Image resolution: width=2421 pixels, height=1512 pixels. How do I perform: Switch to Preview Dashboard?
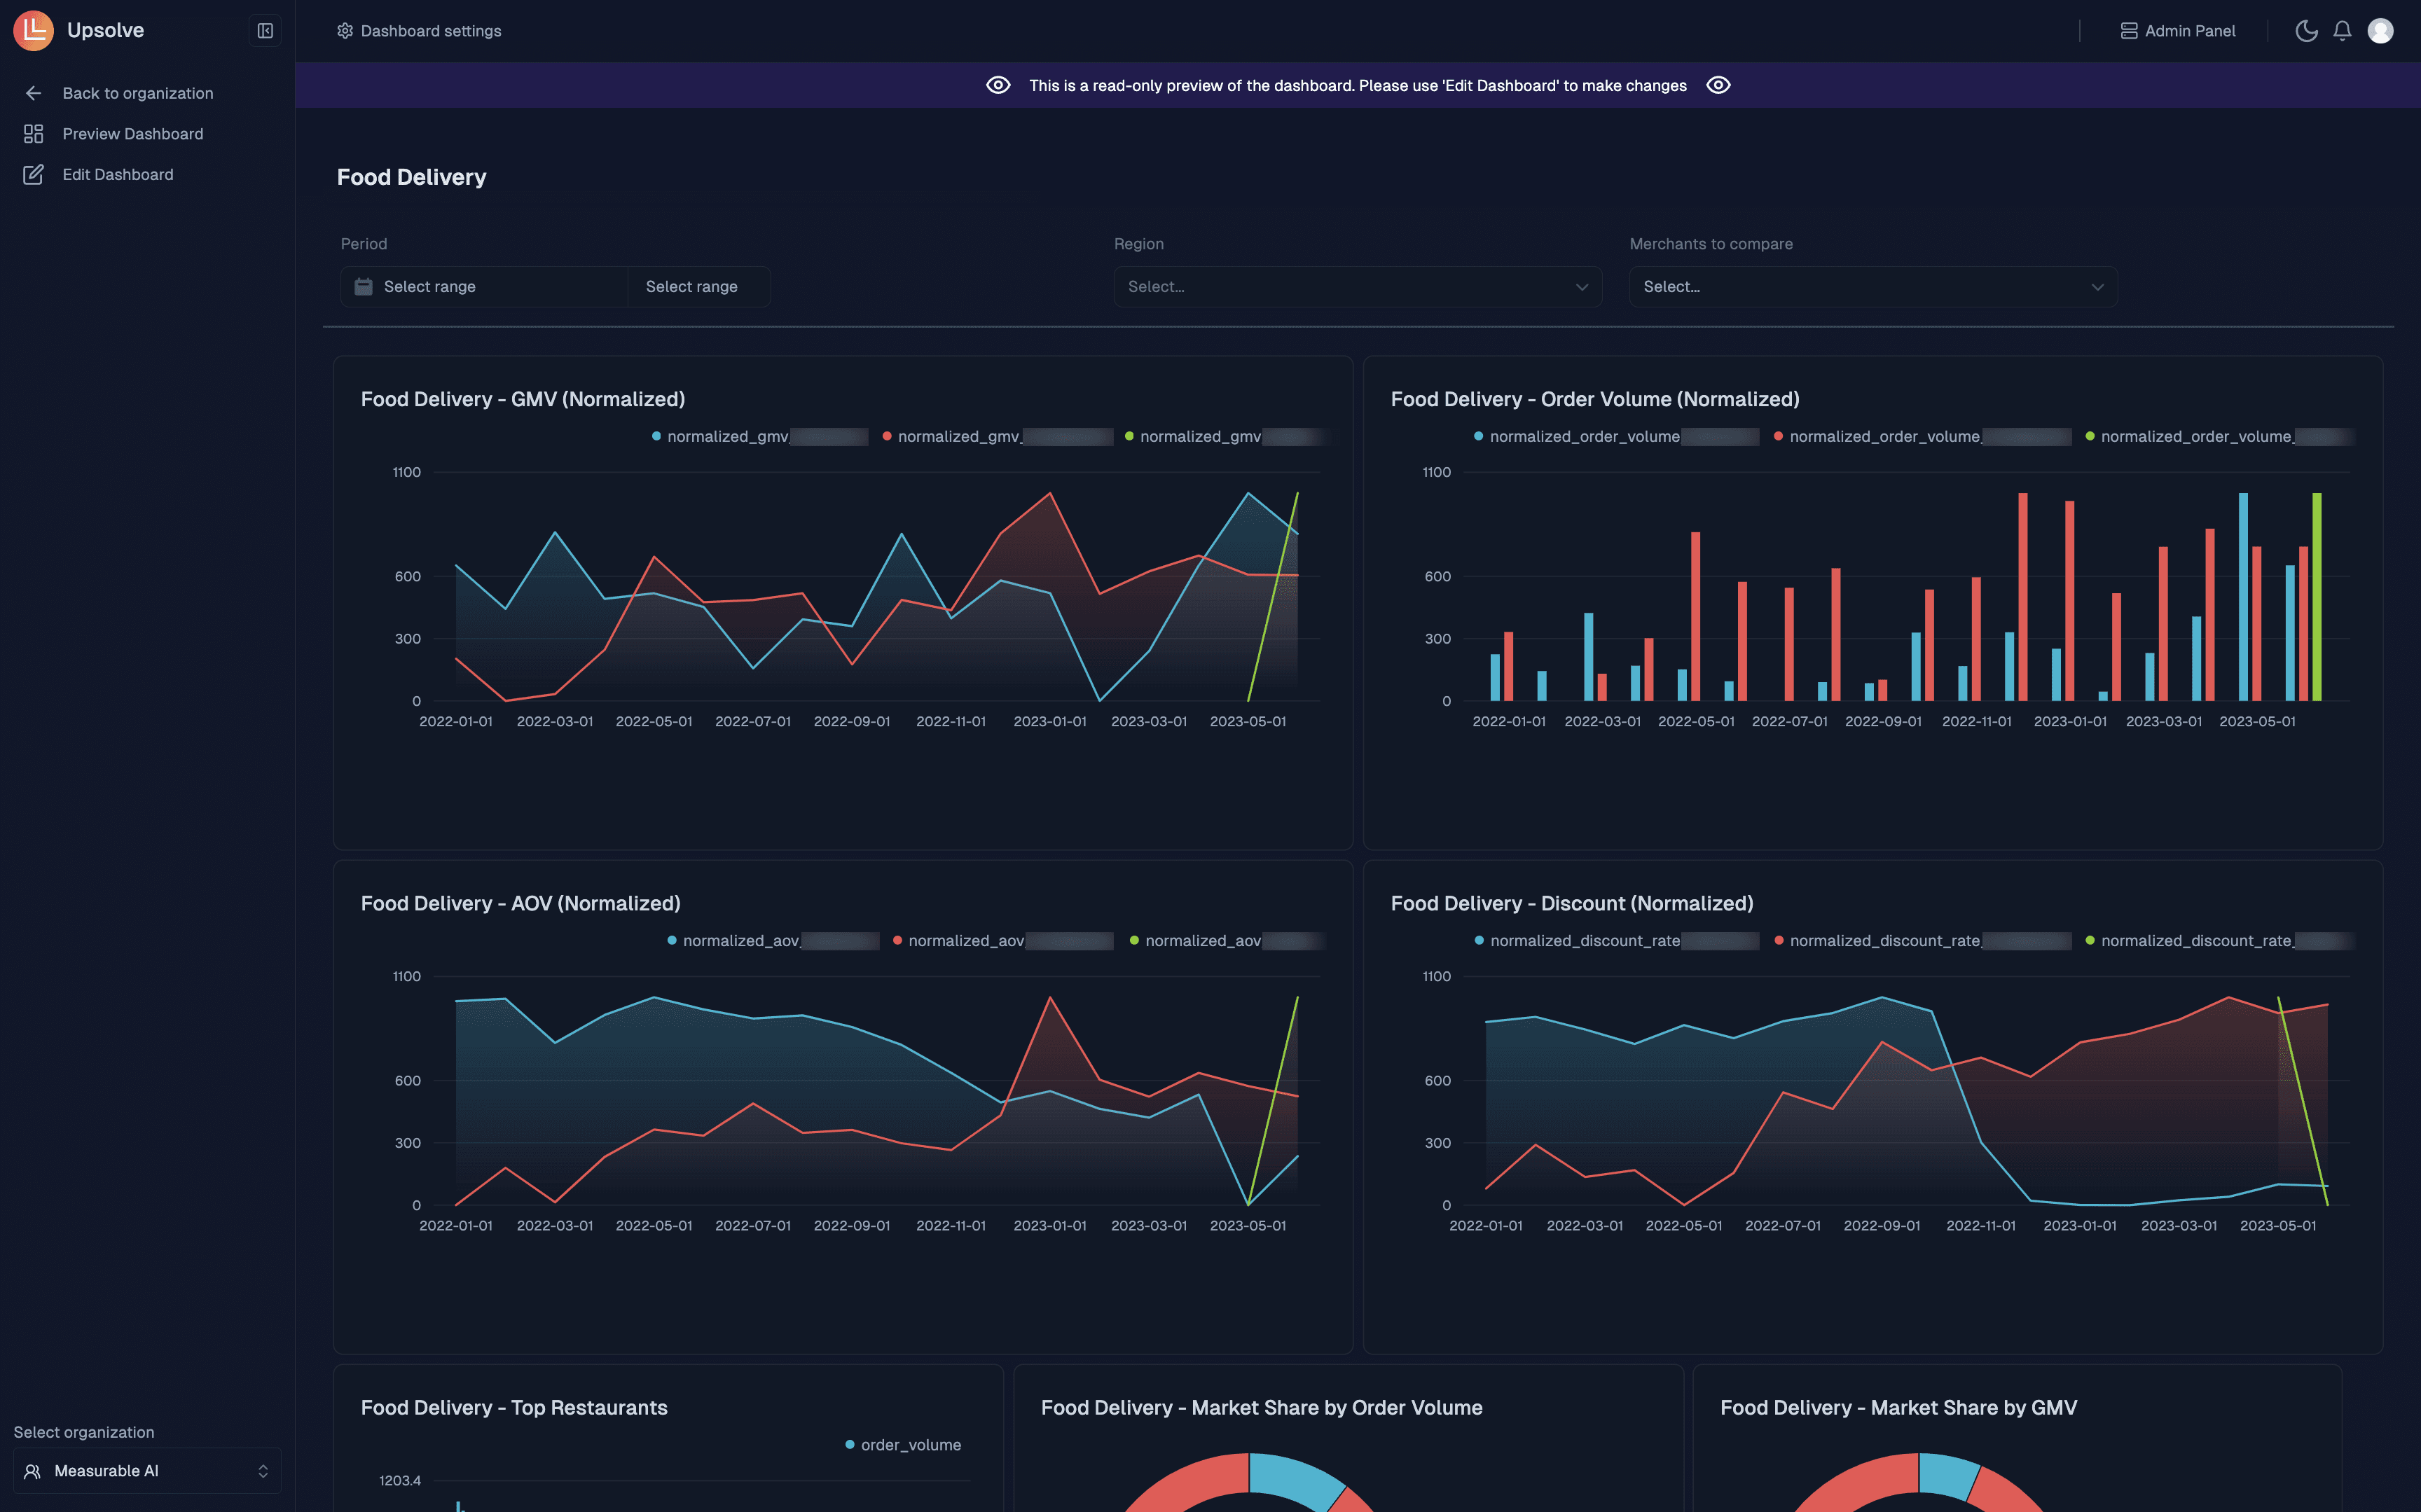(x=133, y=133)
